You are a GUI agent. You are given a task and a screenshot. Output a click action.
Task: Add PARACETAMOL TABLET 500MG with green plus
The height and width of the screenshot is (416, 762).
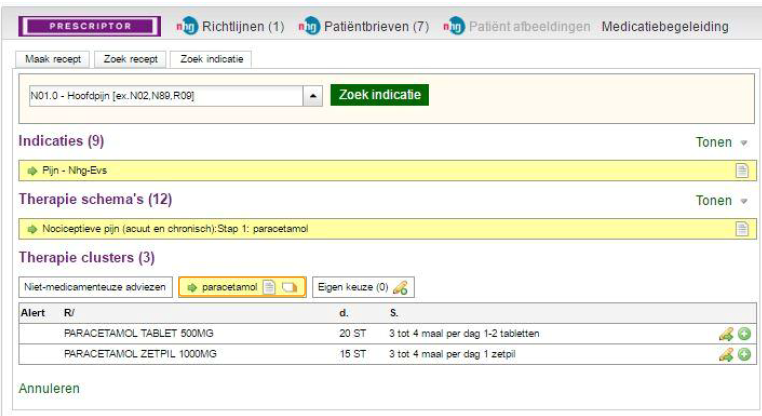click(x=744, y=334)
